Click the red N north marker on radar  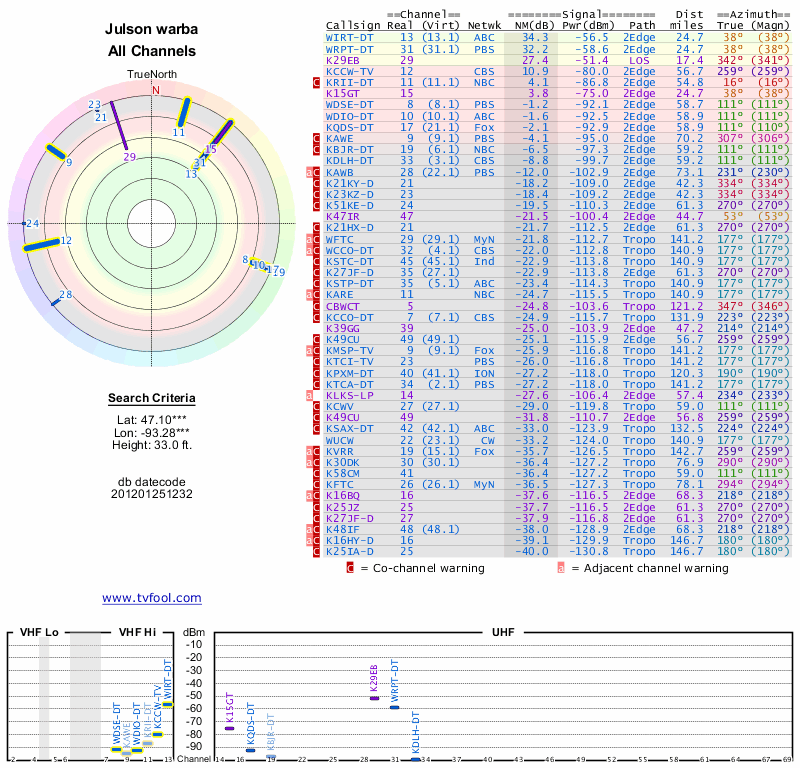(155, 90)
